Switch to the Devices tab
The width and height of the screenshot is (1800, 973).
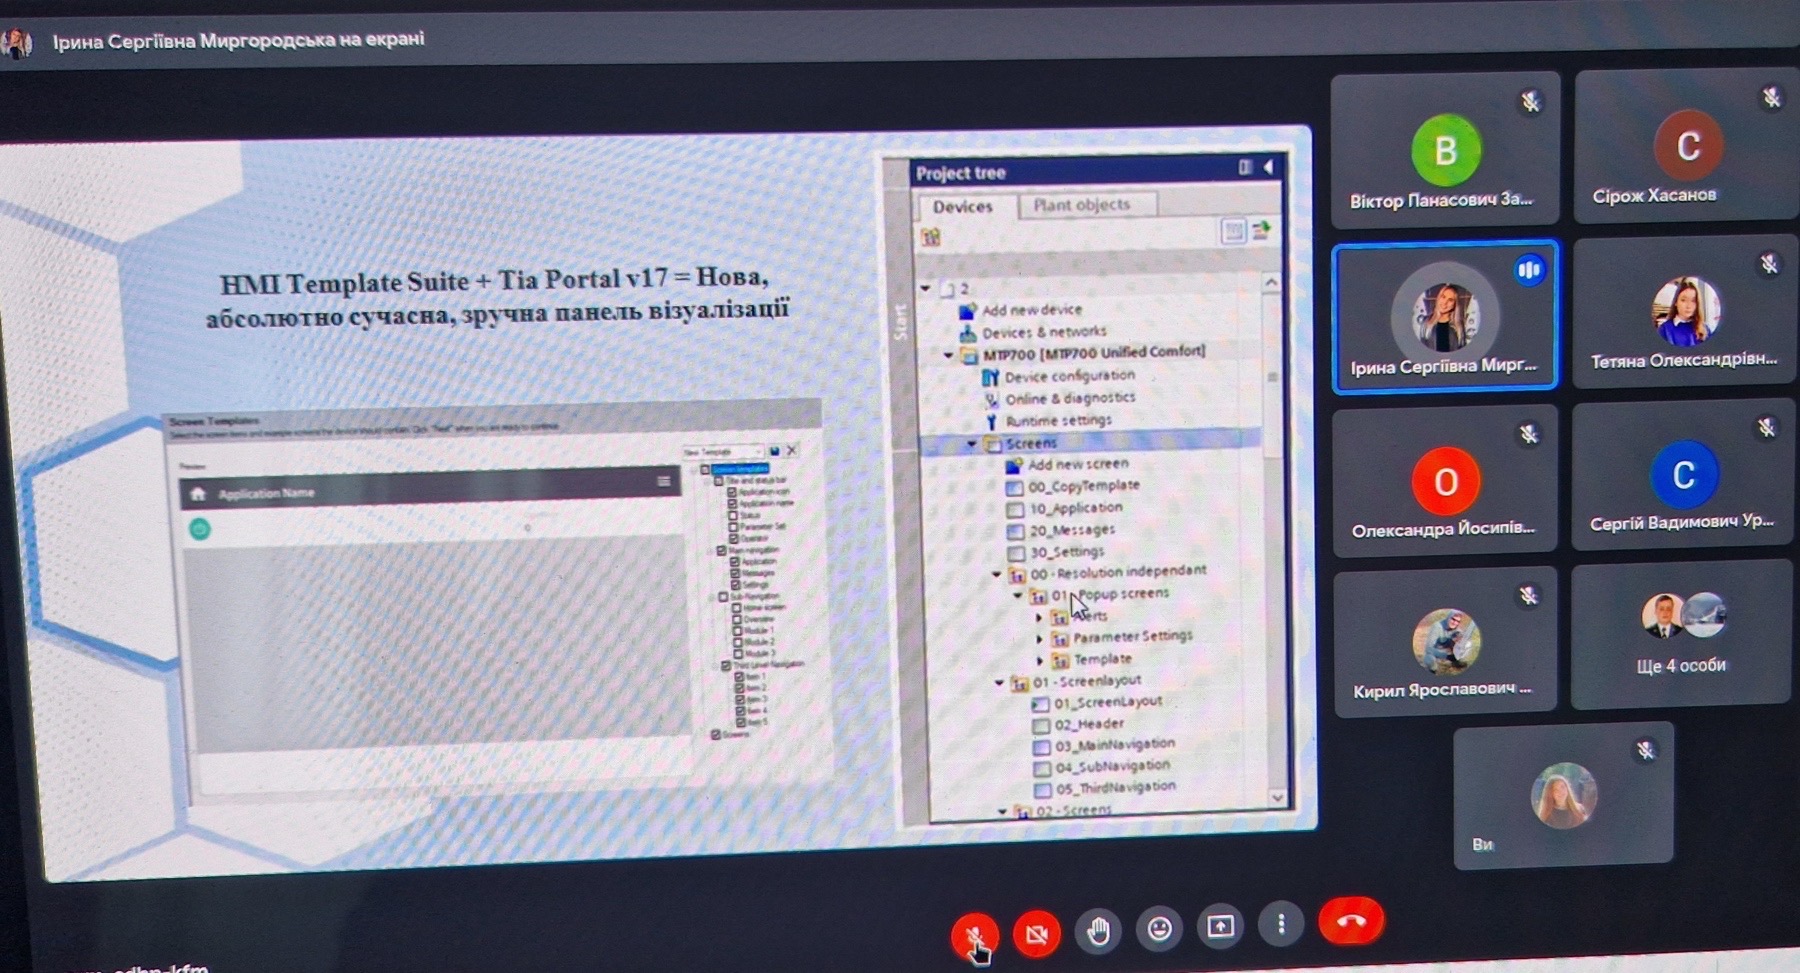tap(962, 207)
